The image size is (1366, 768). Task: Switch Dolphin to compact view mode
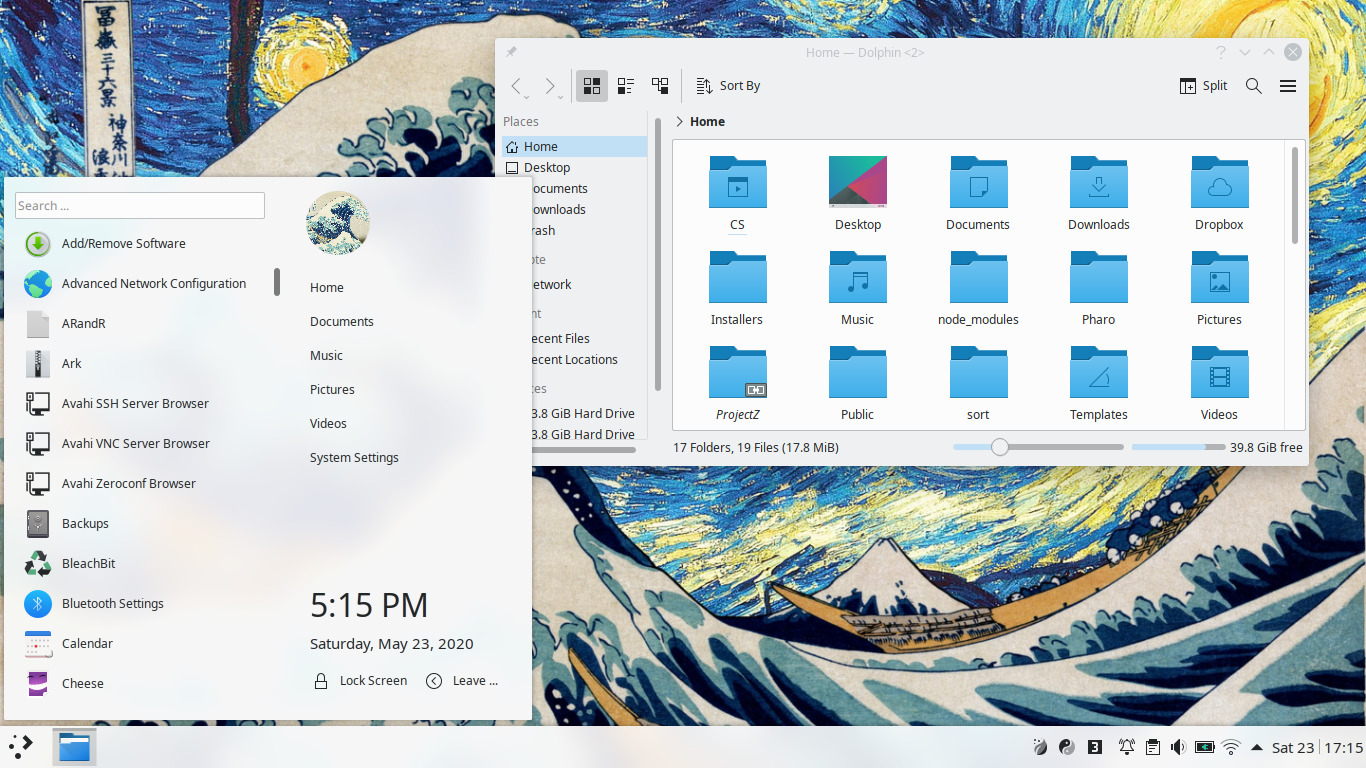(626, 86)
